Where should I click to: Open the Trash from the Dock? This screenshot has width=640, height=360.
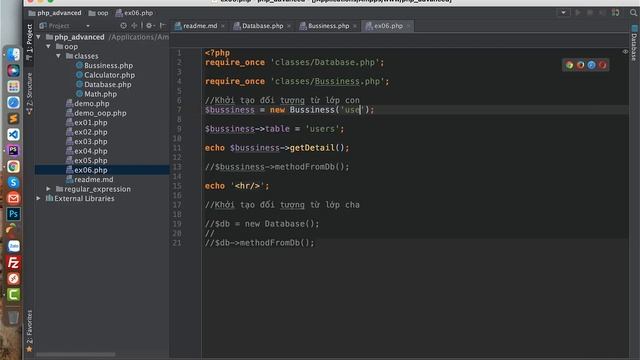(13, 318)
